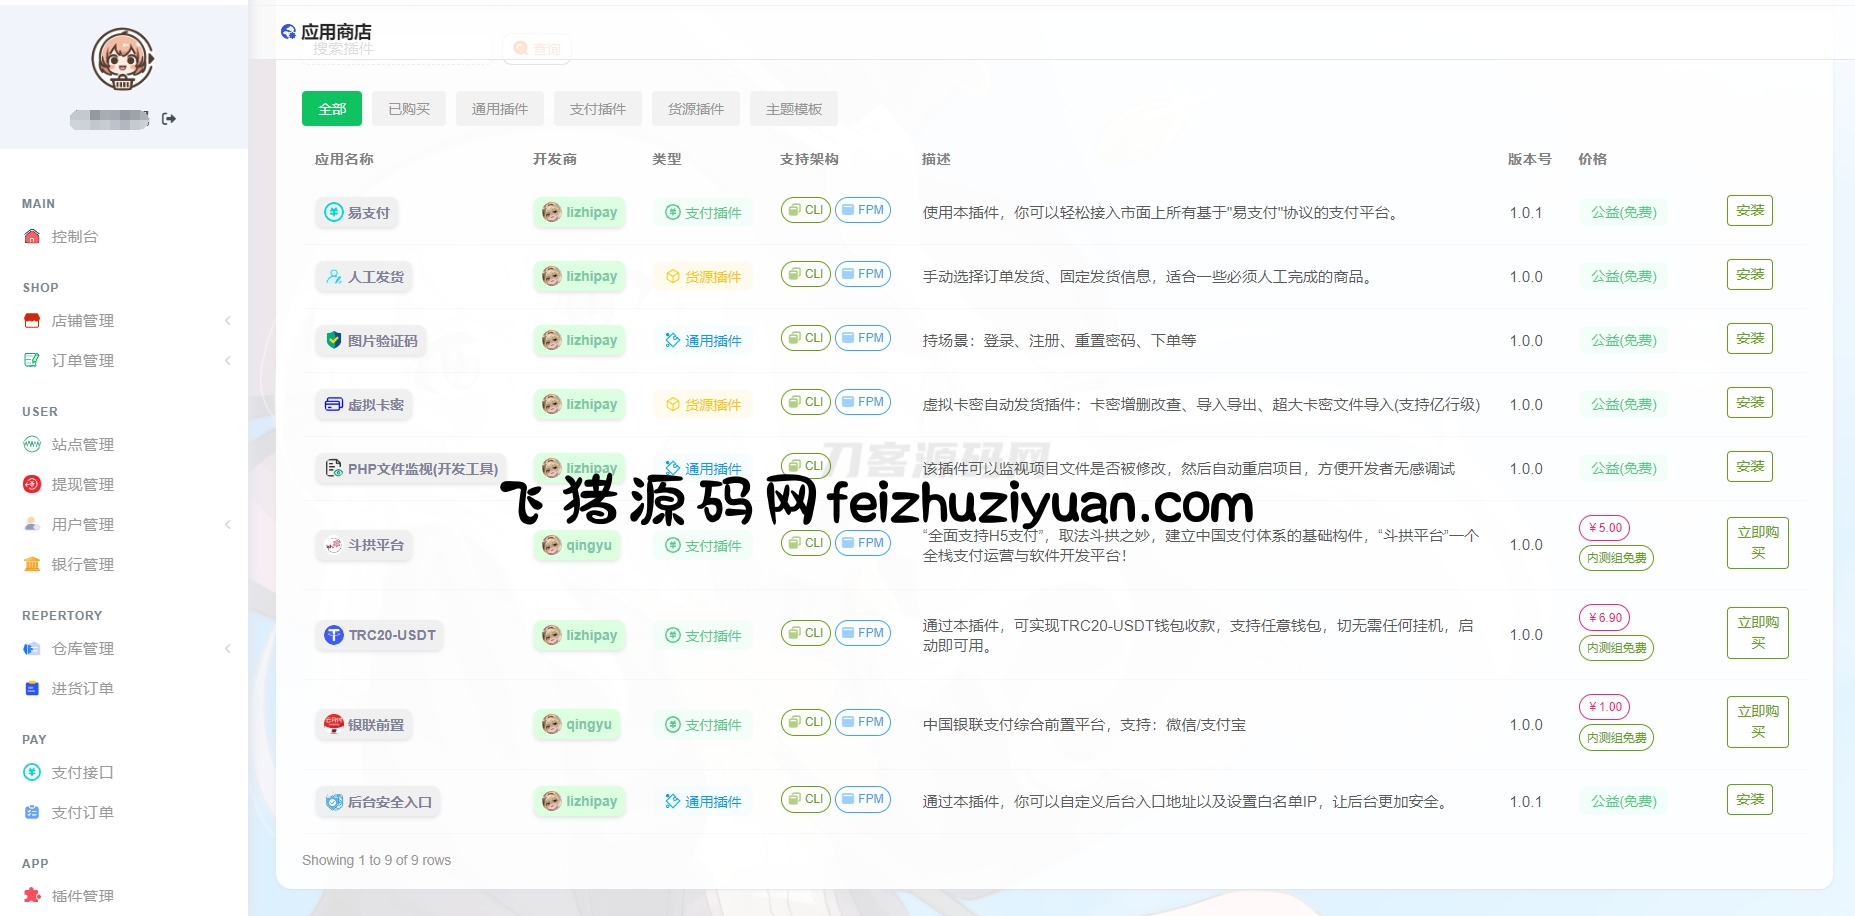Expand the 店铺管理 submenu

pyautogui.click(x=228, y=321)
